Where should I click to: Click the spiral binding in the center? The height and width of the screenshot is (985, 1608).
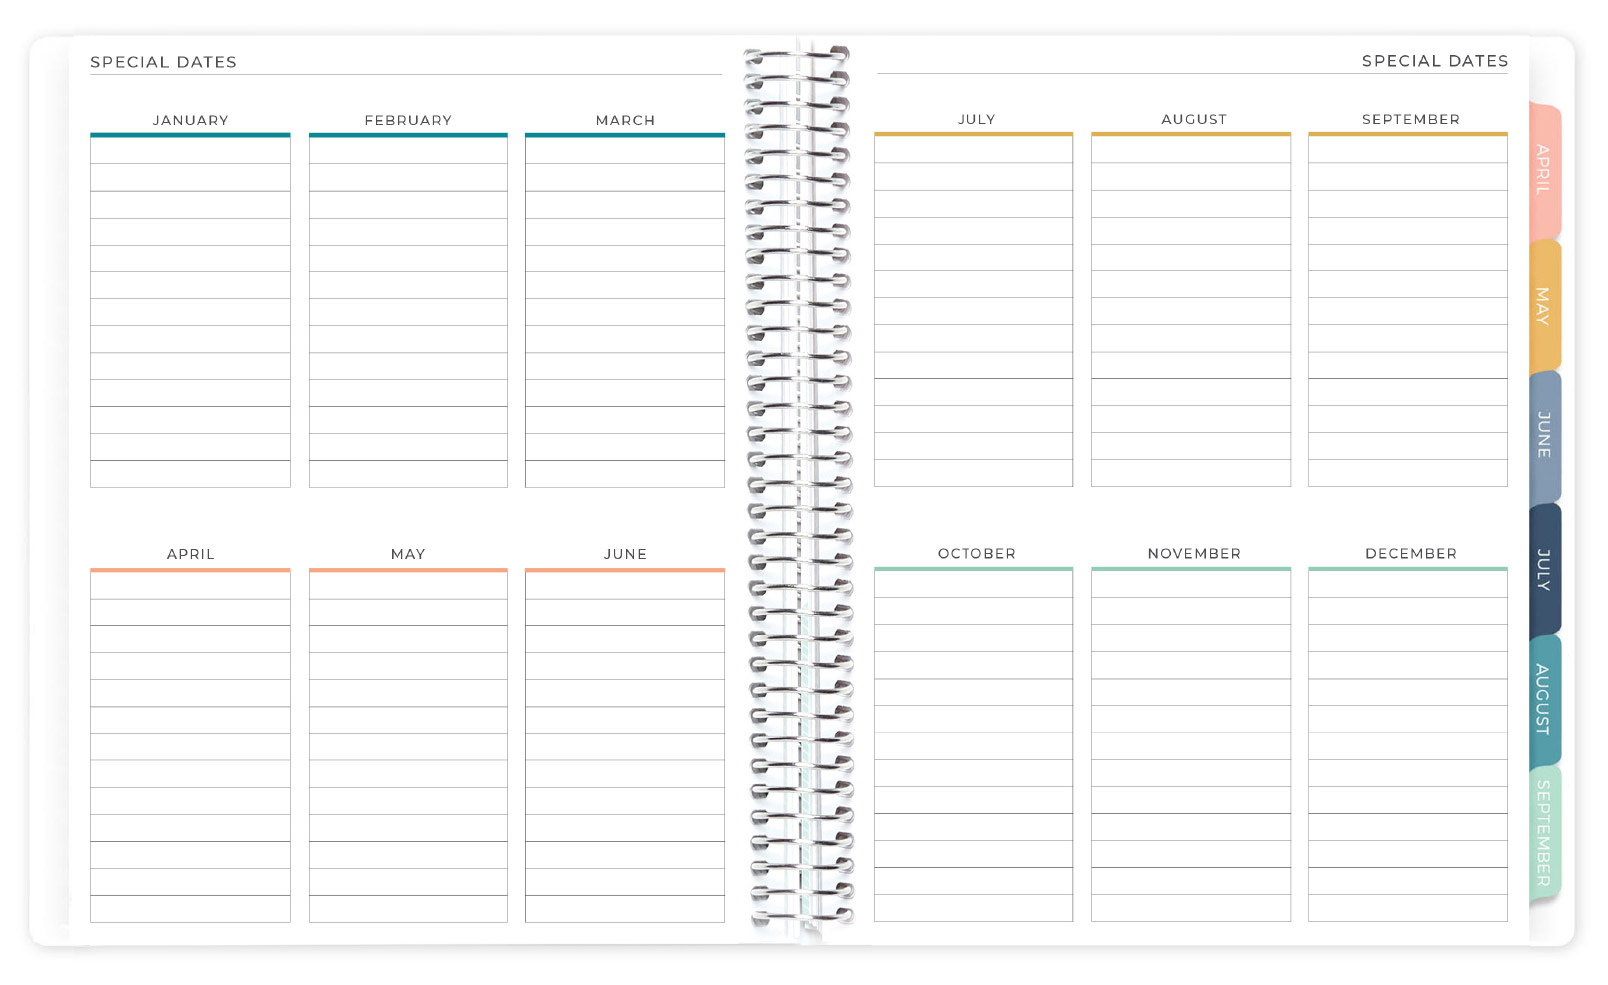797,490
